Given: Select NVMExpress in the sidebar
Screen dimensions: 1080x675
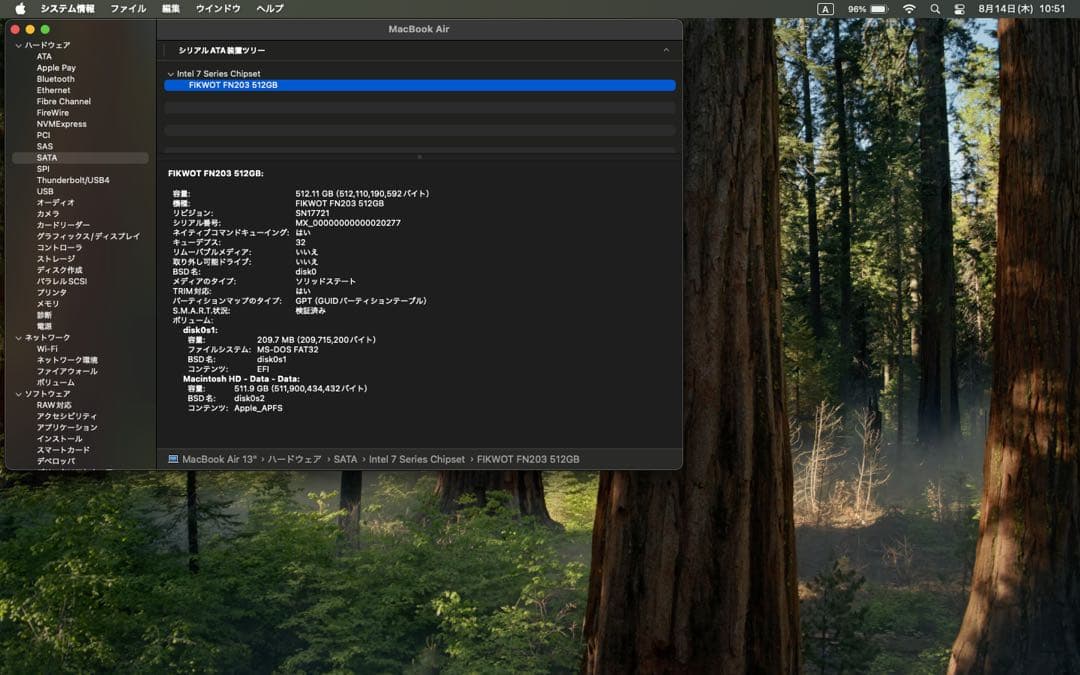Looking at the screenshot, I should tap(61, 124).
